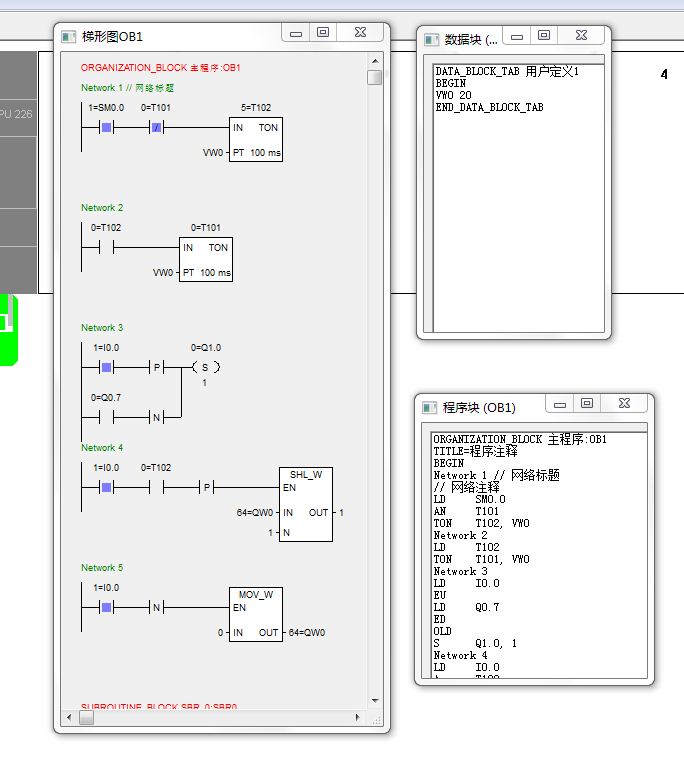Viewport: 684px width, 780px height.
Task: Click the positive edge P contact in Network 3
Action: tap(156, 367)
